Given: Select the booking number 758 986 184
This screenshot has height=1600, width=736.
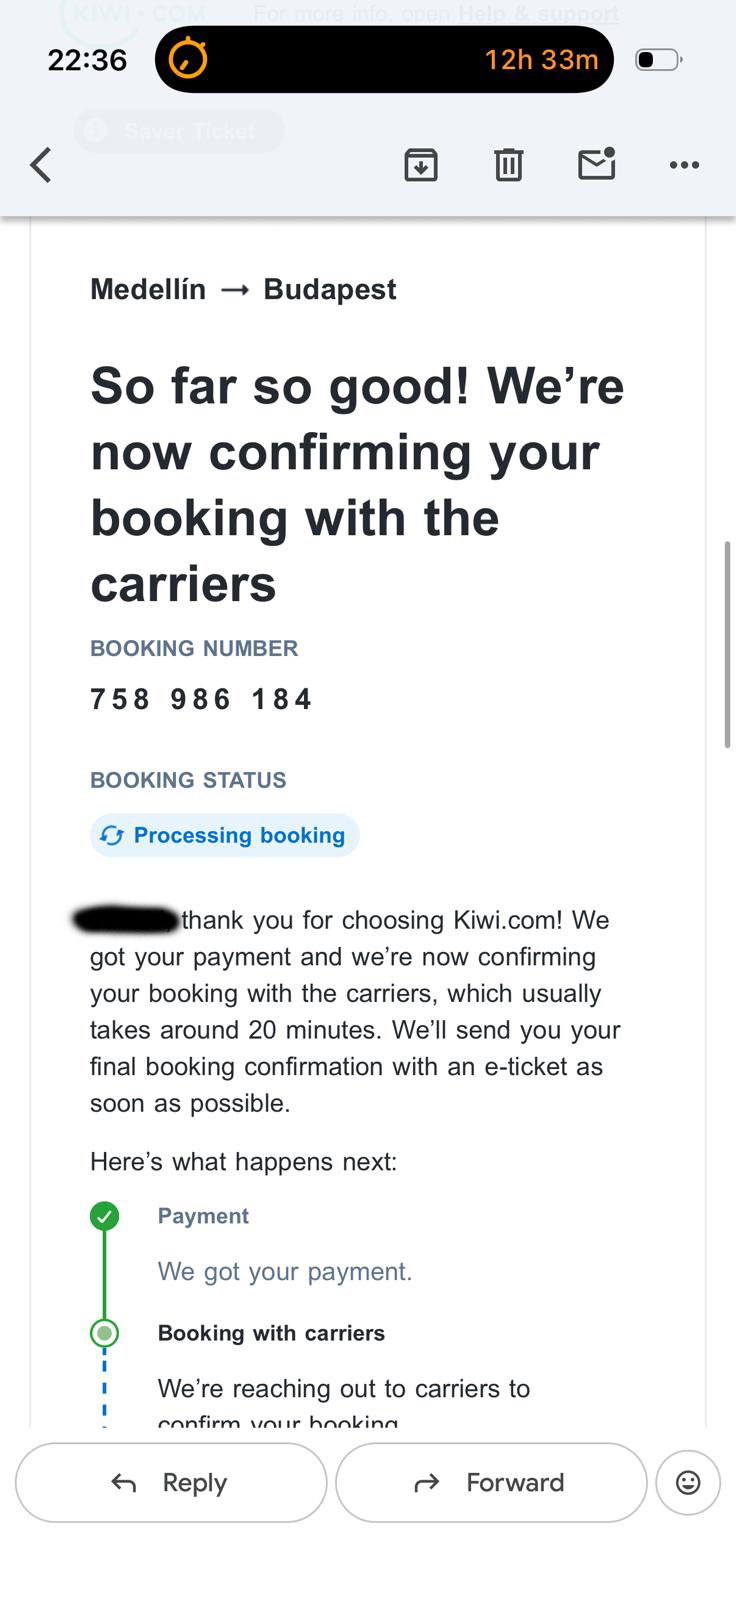Looking at the screenshot, I should (x=201, y=699).
